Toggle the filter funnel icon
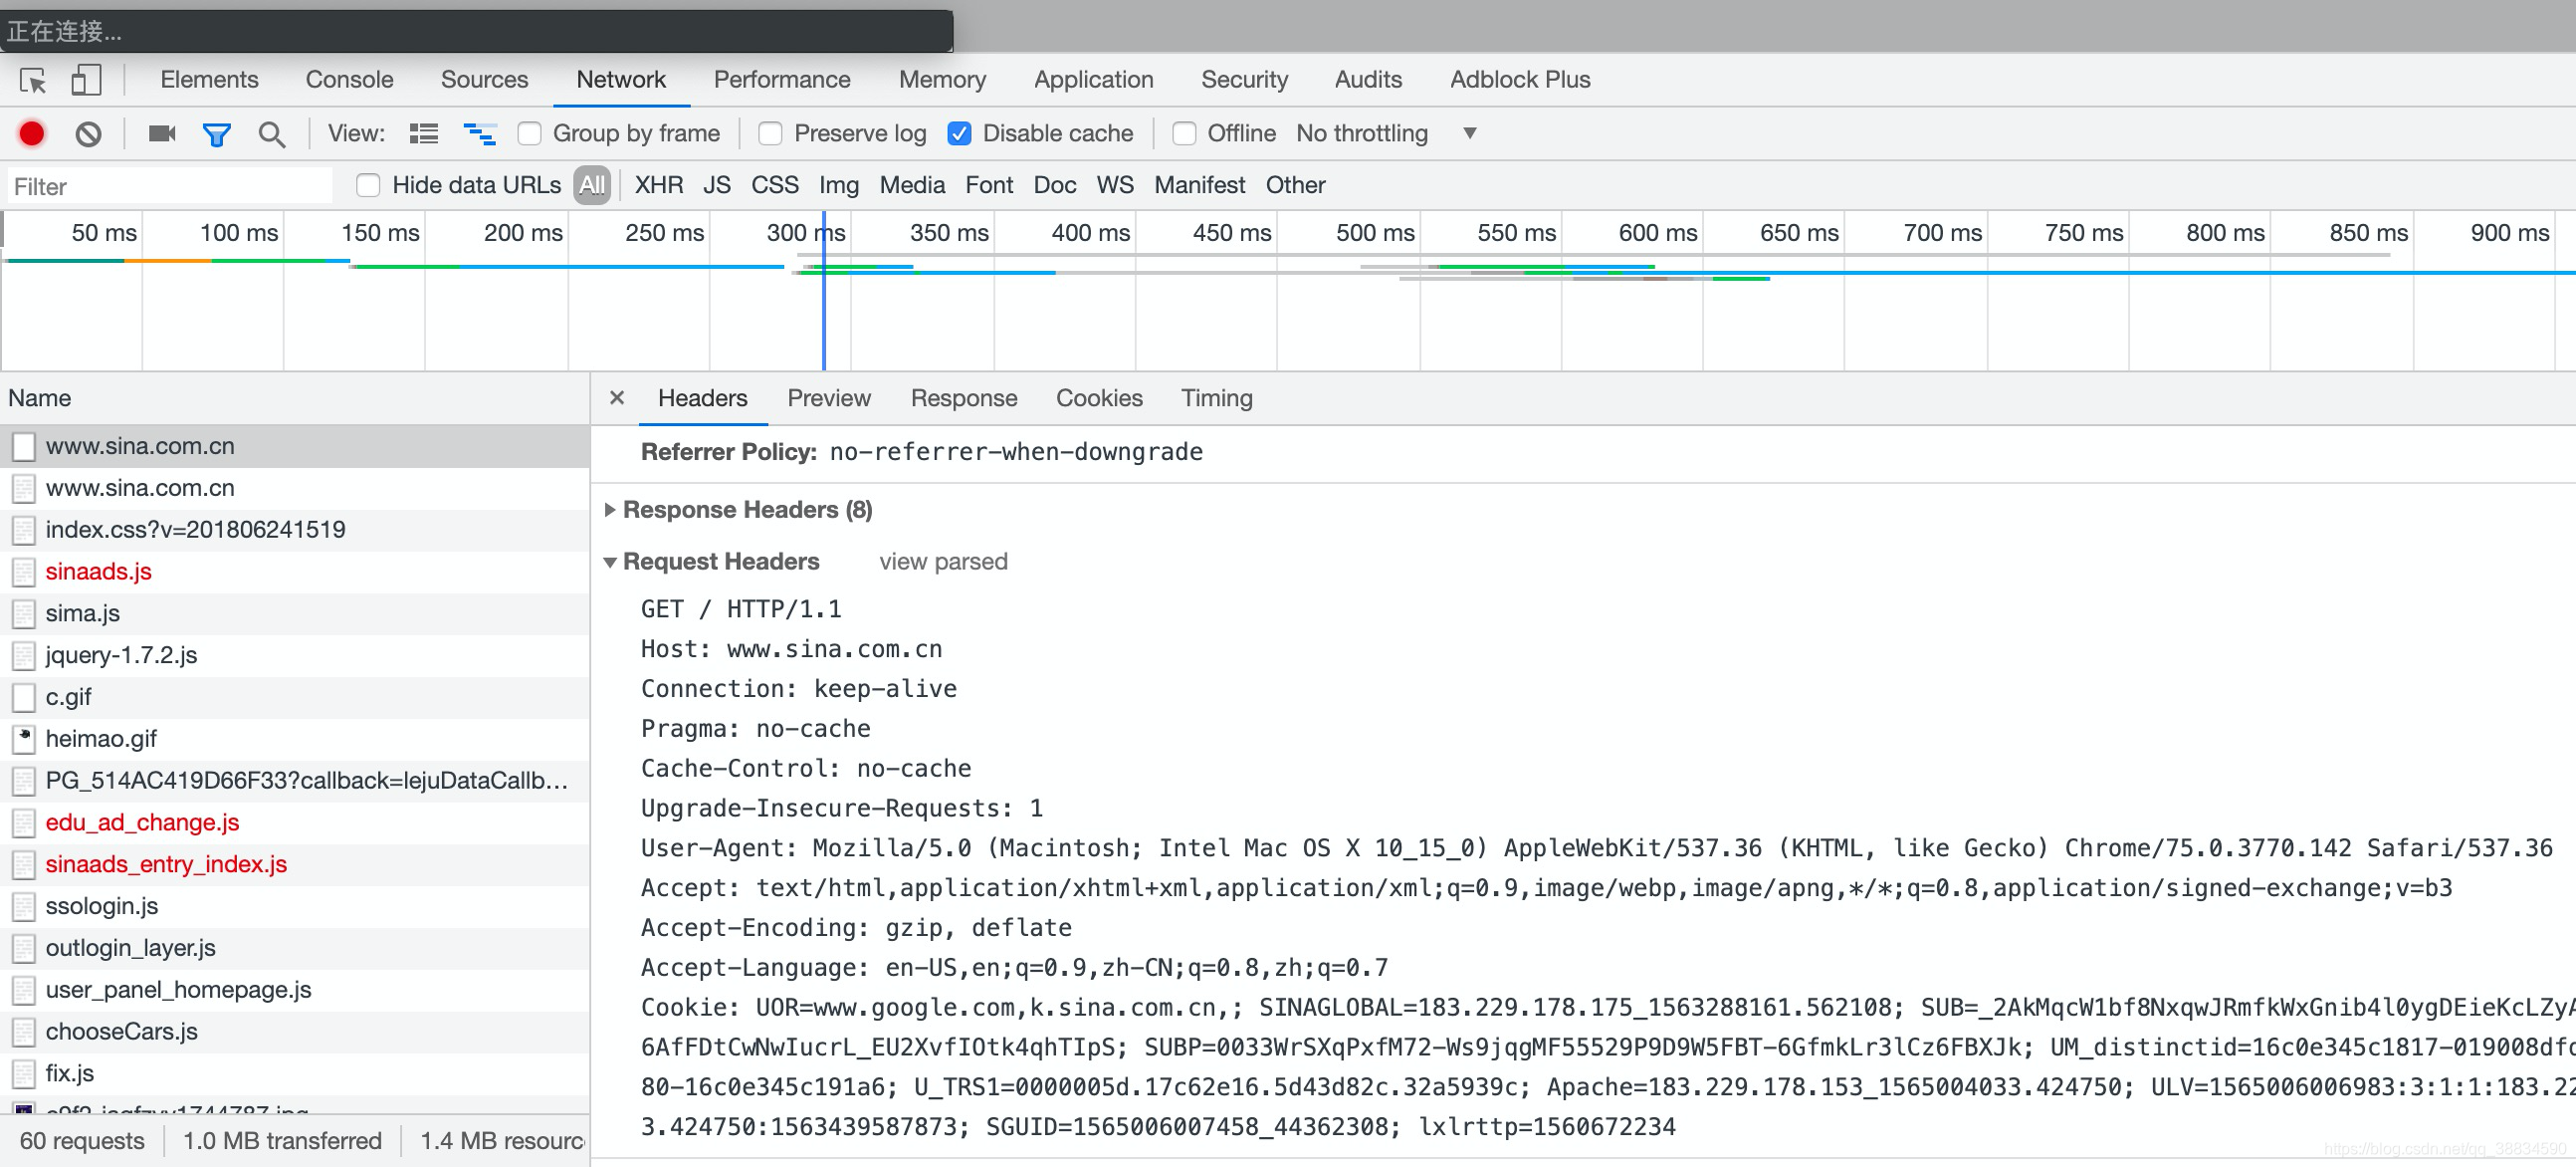The image size is (2576, 1167). click(216, 134)
